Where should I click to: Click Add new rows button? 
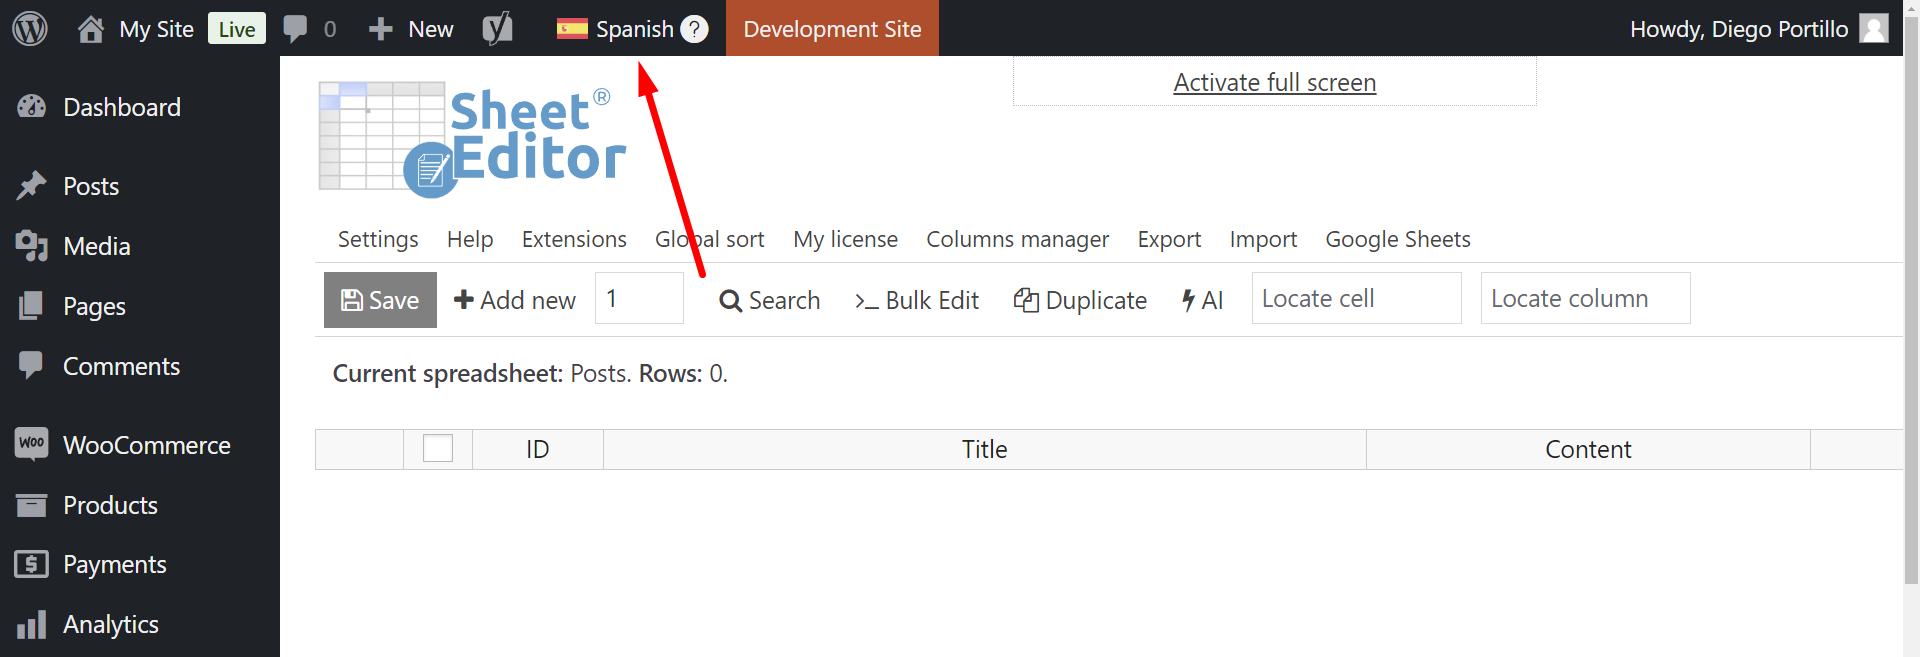click(515, 300)
